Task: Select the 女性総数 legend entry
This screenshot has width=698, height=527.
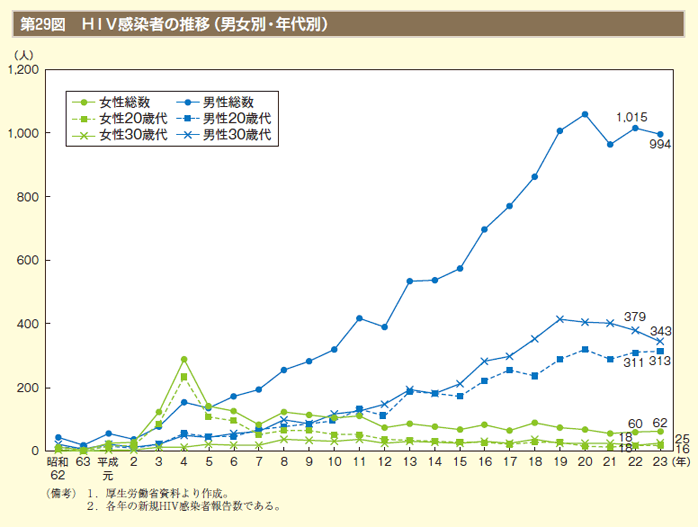Action: click(111, 102)
